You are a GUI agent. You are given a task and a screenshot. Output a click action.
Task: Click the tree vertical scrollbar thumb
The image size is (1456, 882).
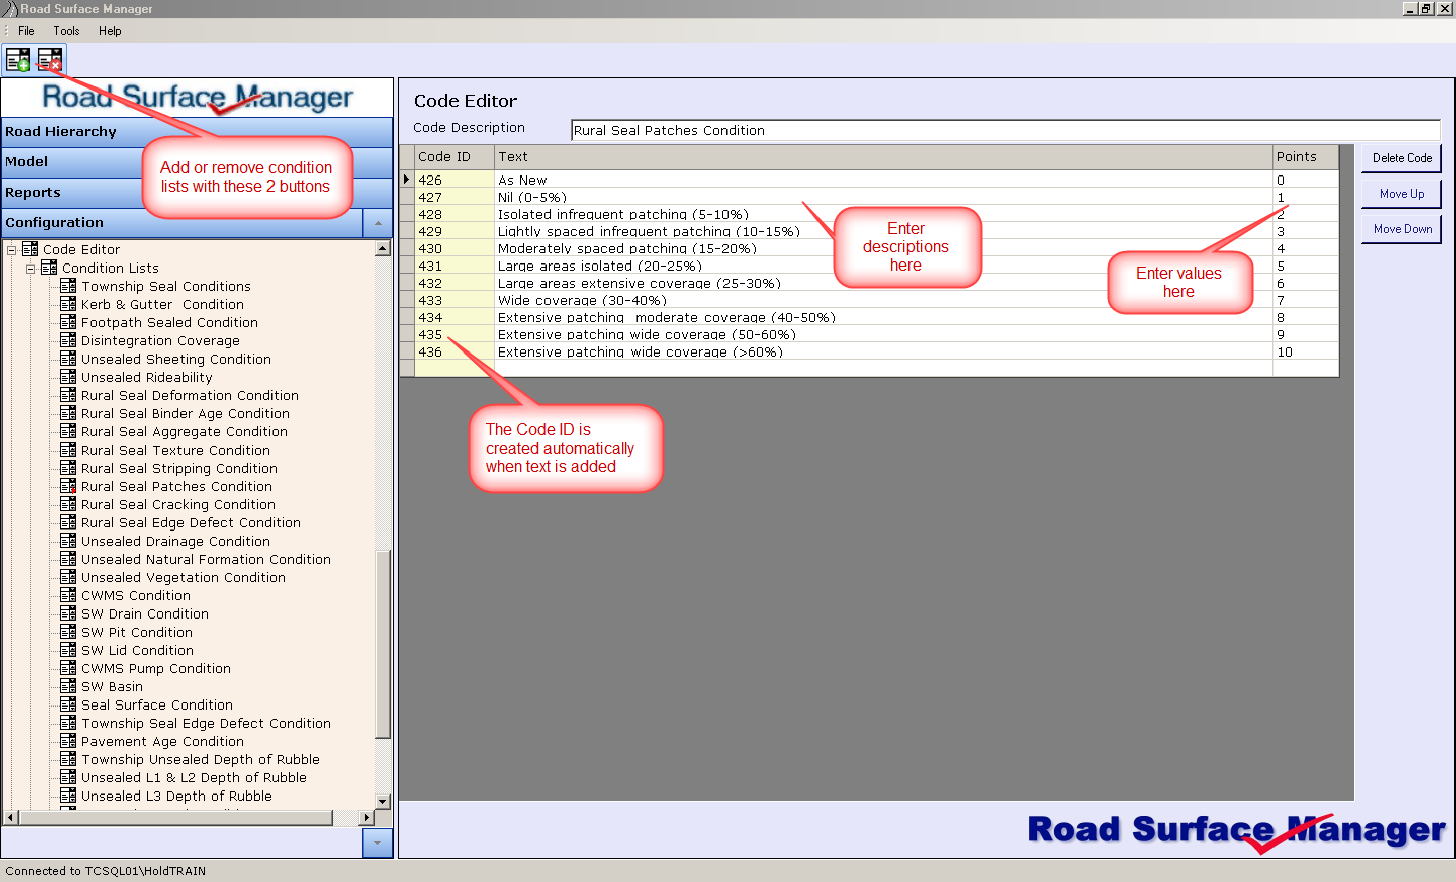coord(383,644)
